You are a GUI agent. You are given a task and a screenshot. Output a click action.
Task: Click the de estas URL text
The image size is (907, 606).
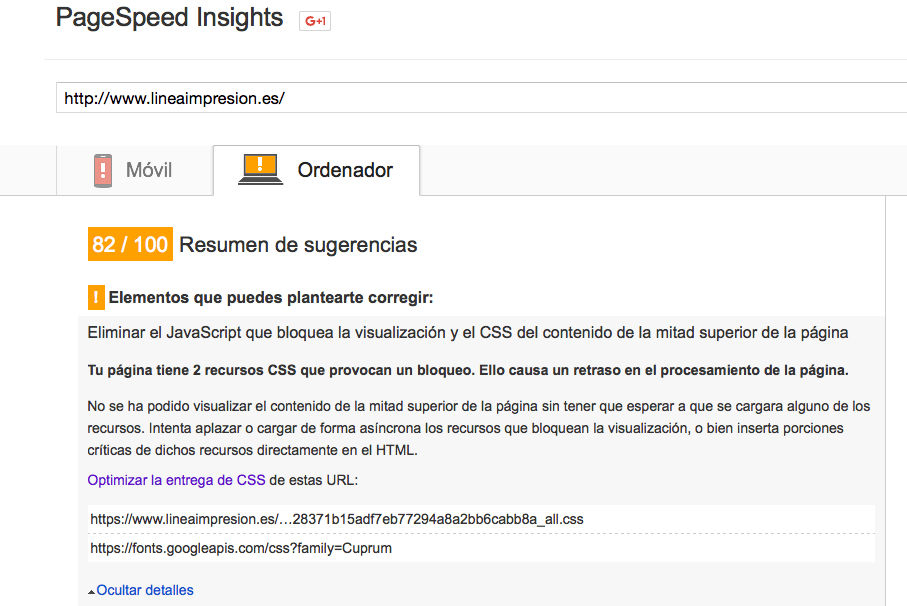pos(314,480)
